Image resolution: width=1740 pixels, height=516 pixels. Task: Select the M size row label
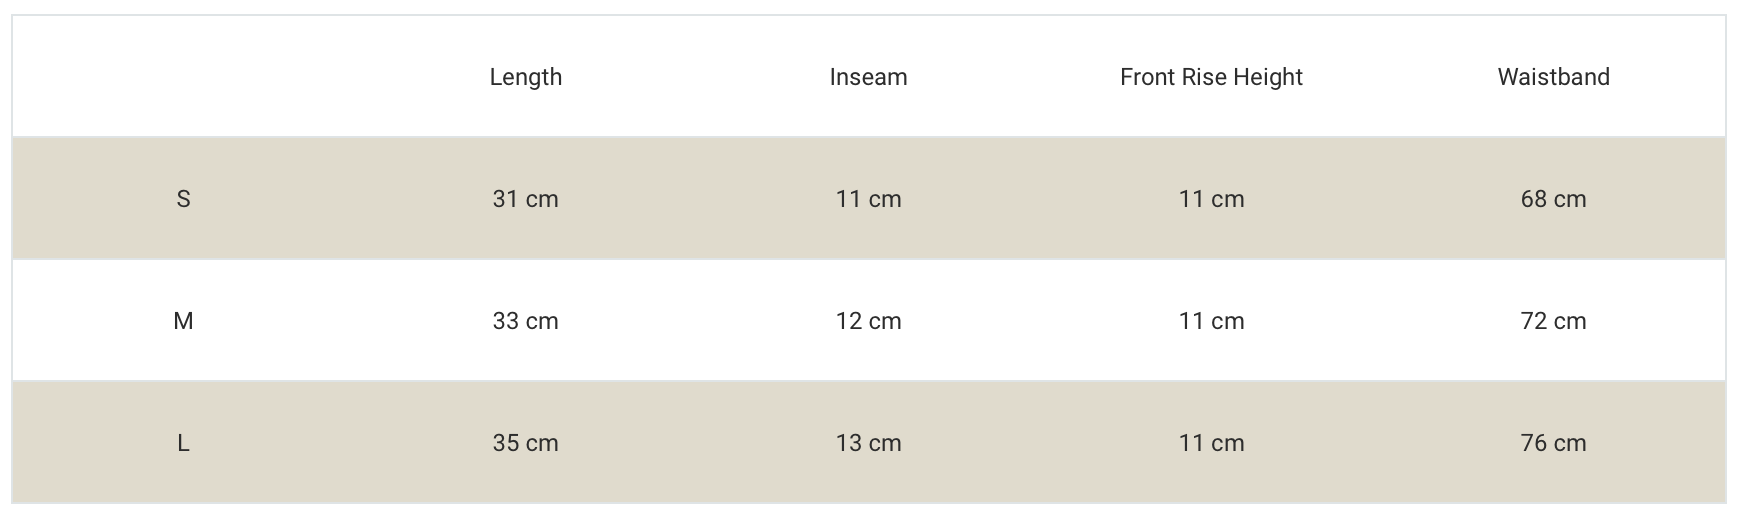pos(183,321)
